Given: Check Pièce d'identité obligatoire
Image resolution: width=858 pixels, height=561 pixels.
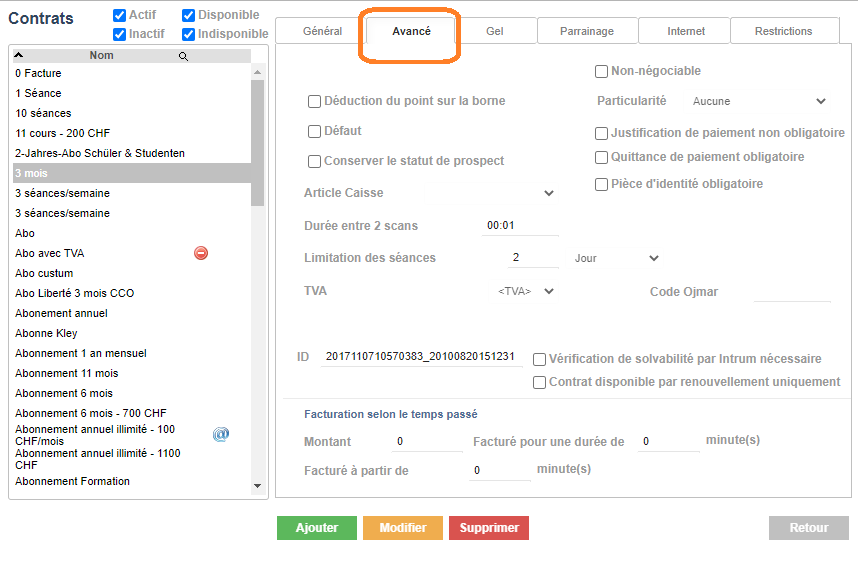Looking at the screenshot, I should 602,184.
